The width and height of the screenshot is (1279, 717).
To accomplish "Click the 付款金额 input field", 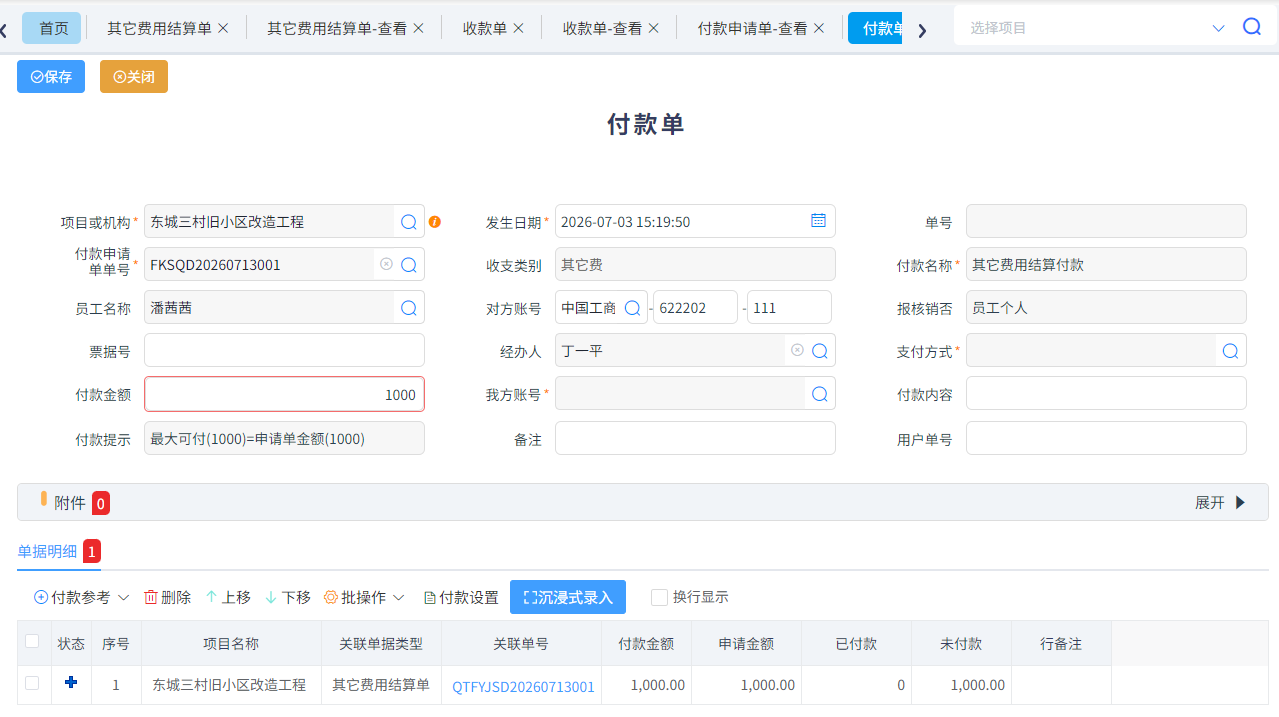I will [284, 394].
